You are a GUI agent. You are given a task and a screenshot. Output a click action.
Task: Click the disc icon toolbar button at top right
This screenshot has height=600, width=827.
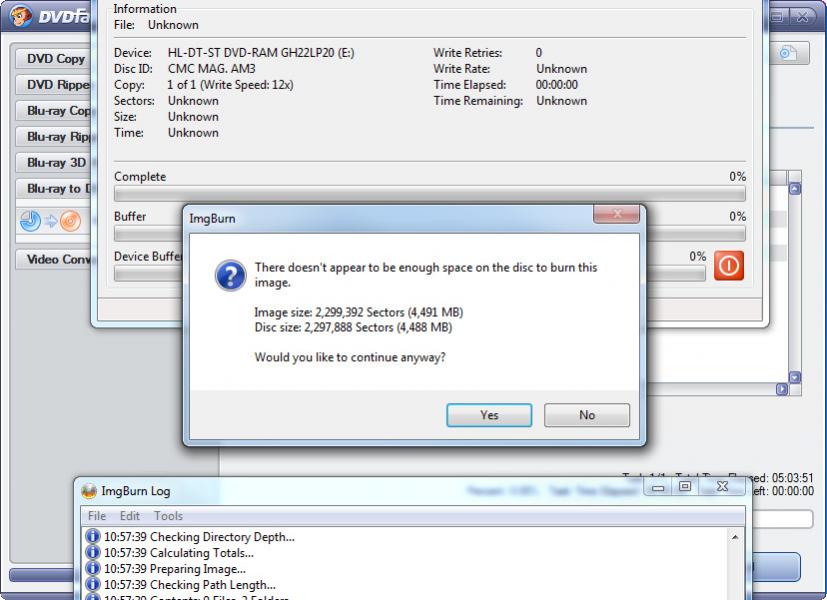tap(788, 53)
